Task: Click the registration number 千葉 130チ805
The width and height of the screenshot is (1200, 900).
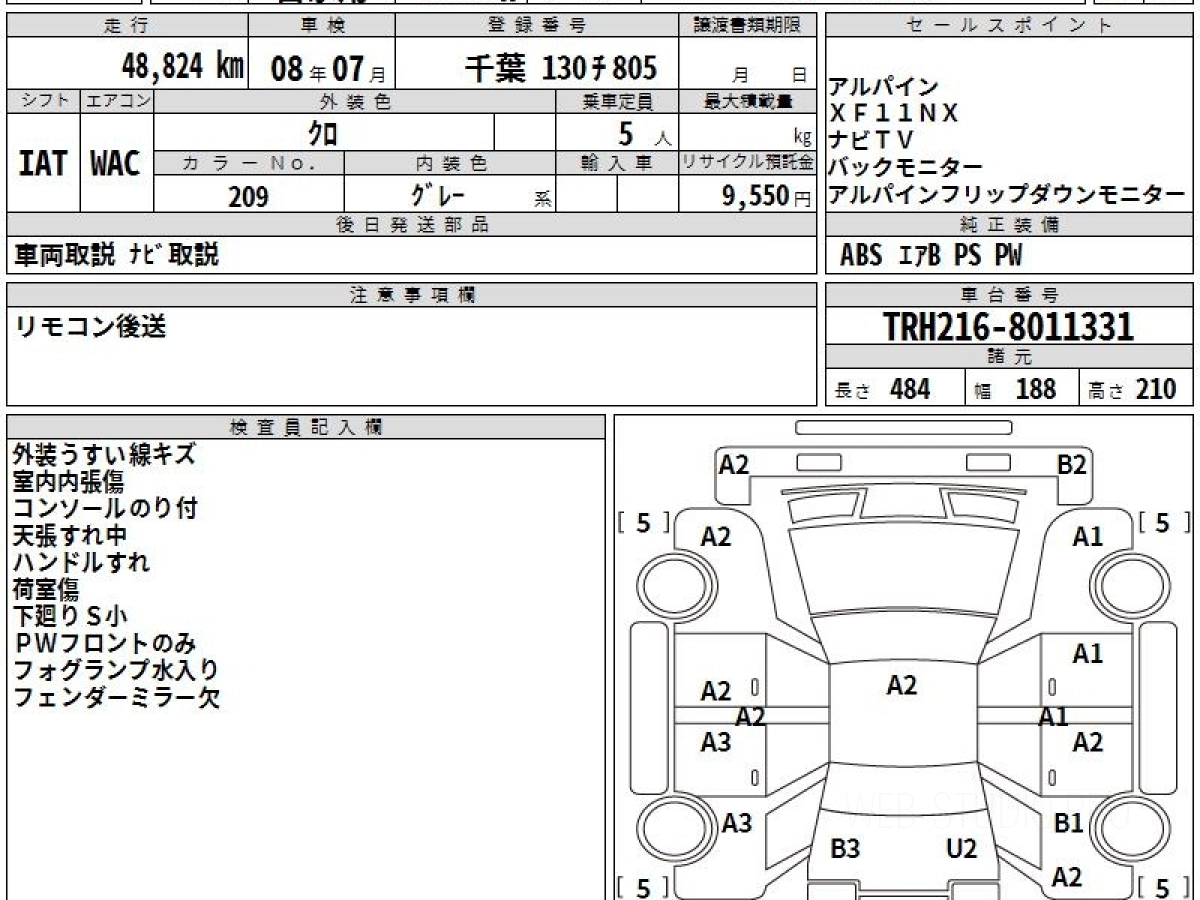Action: tap(561, 67)
